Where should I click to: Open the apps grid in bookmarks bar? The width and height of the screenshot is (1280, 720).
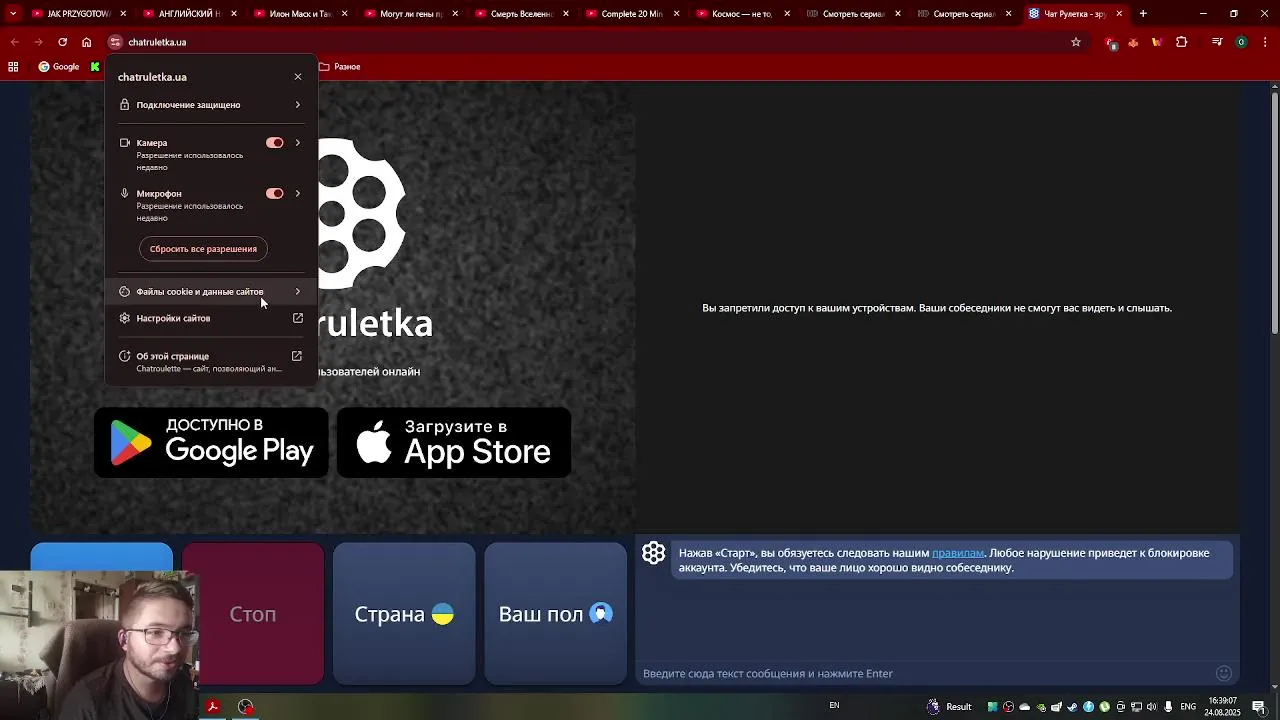pyautogui.click(x=13, y=67)
